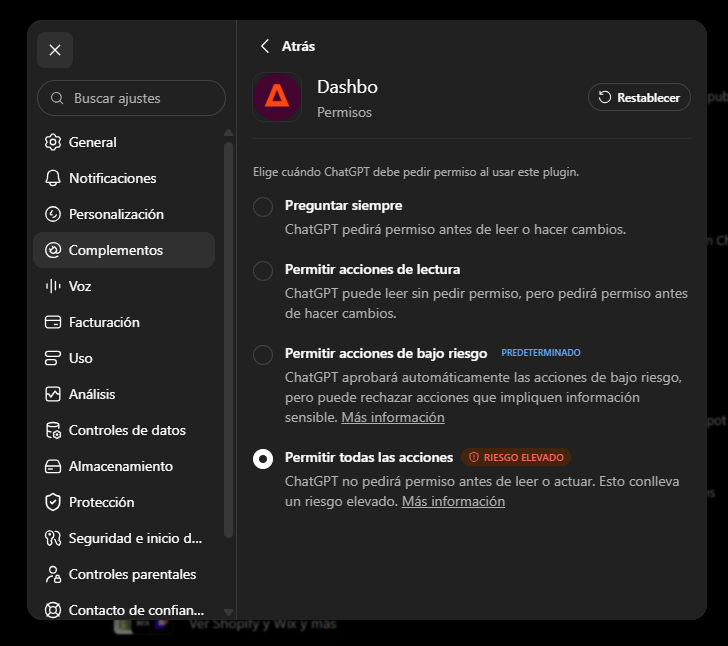
Task: Click the PREDETERMINADO label
Action: (541, 353)
